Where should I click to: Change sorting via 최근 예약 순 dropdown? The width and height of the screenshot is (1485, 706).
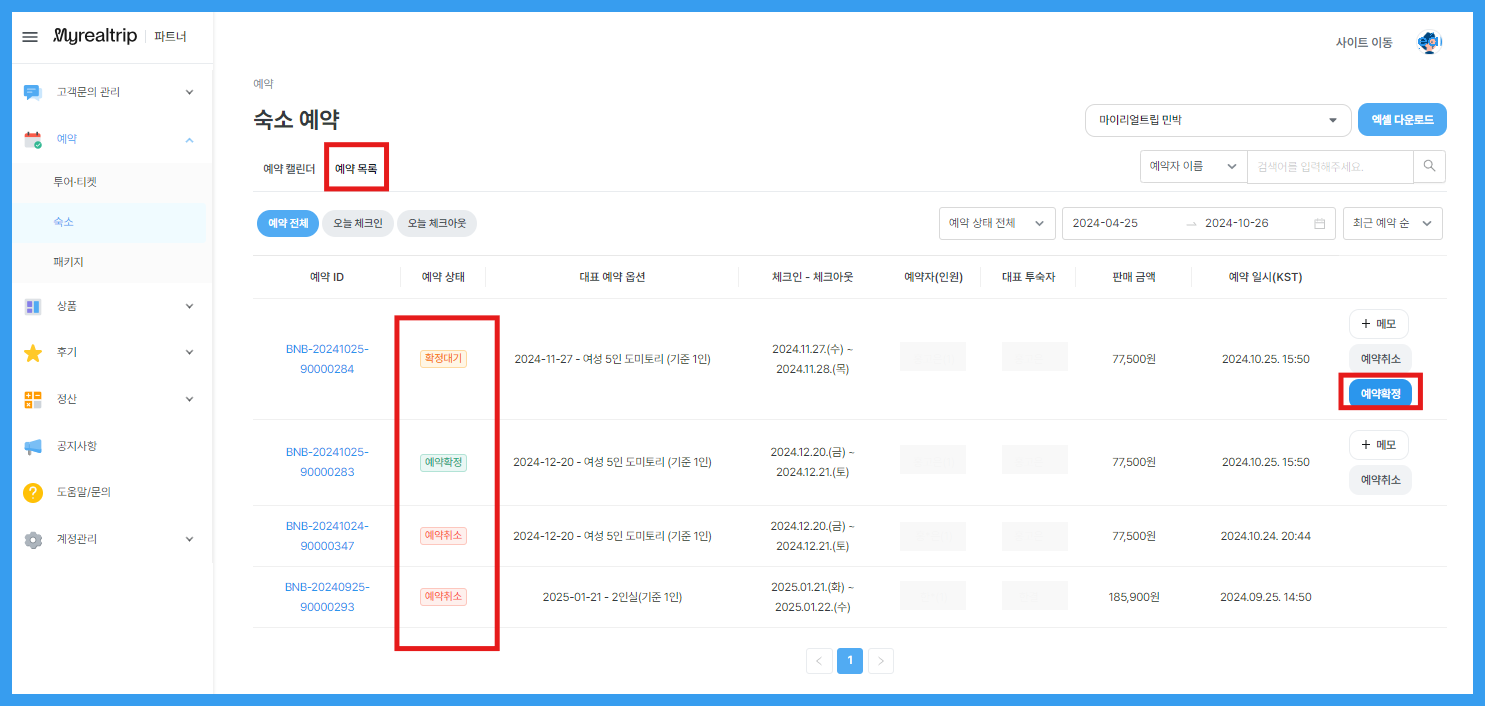[x=1392, y=223]
